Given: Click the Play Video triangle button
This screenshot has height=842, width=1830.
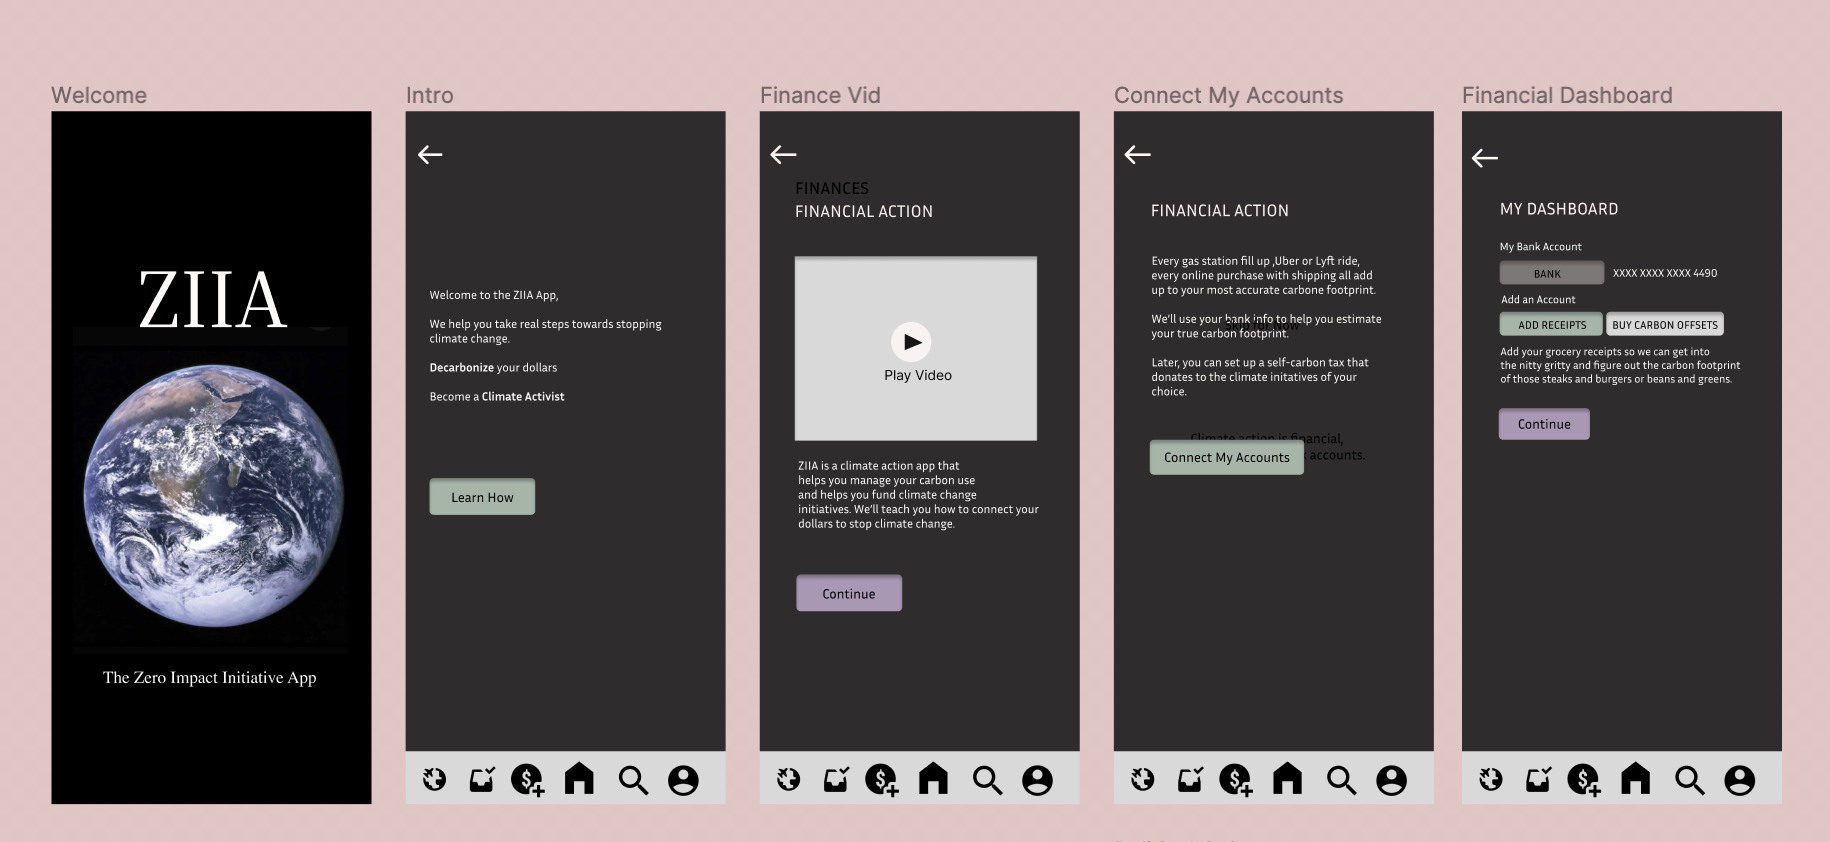Looking at the screenshot, I should 911,342.
